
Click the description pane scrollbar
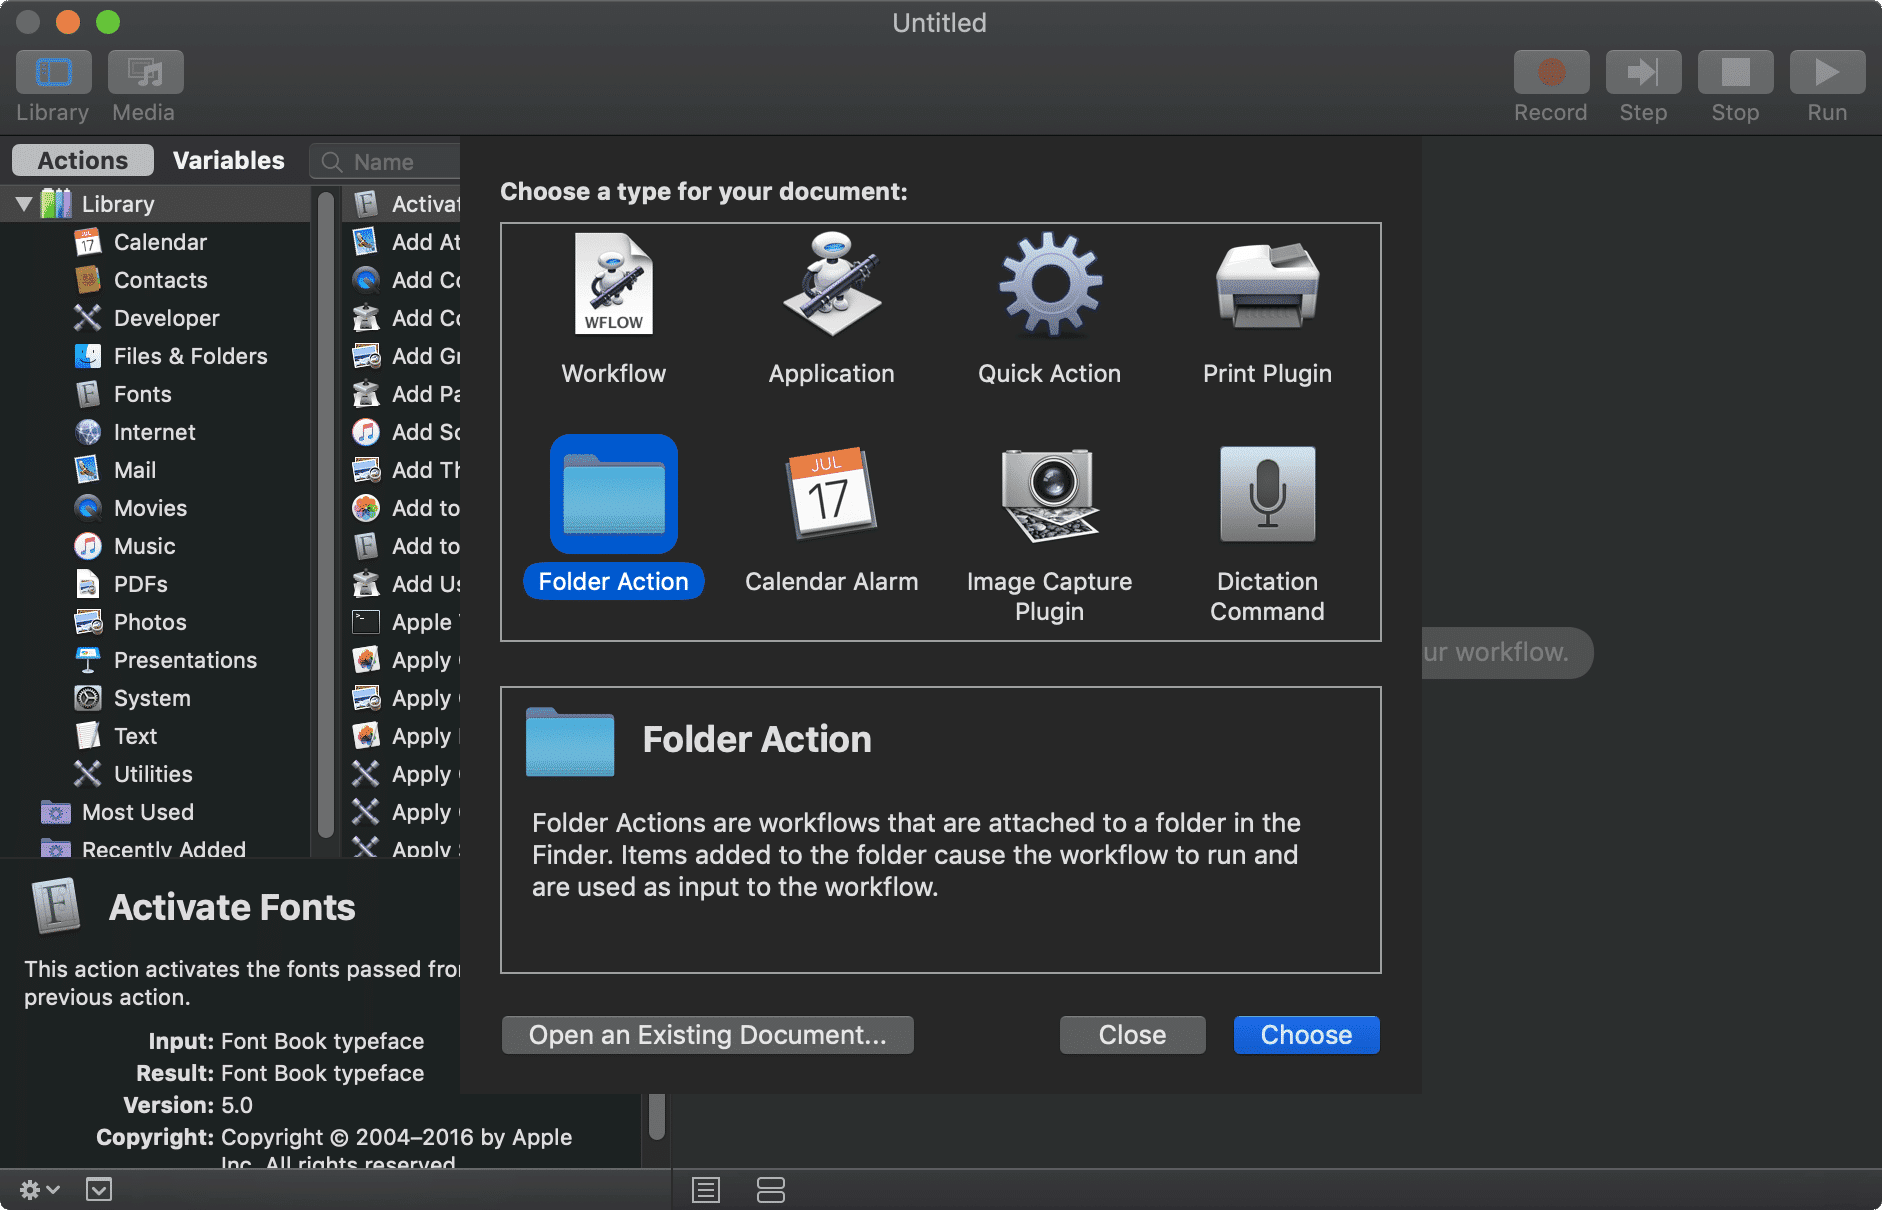(656, 1117)
